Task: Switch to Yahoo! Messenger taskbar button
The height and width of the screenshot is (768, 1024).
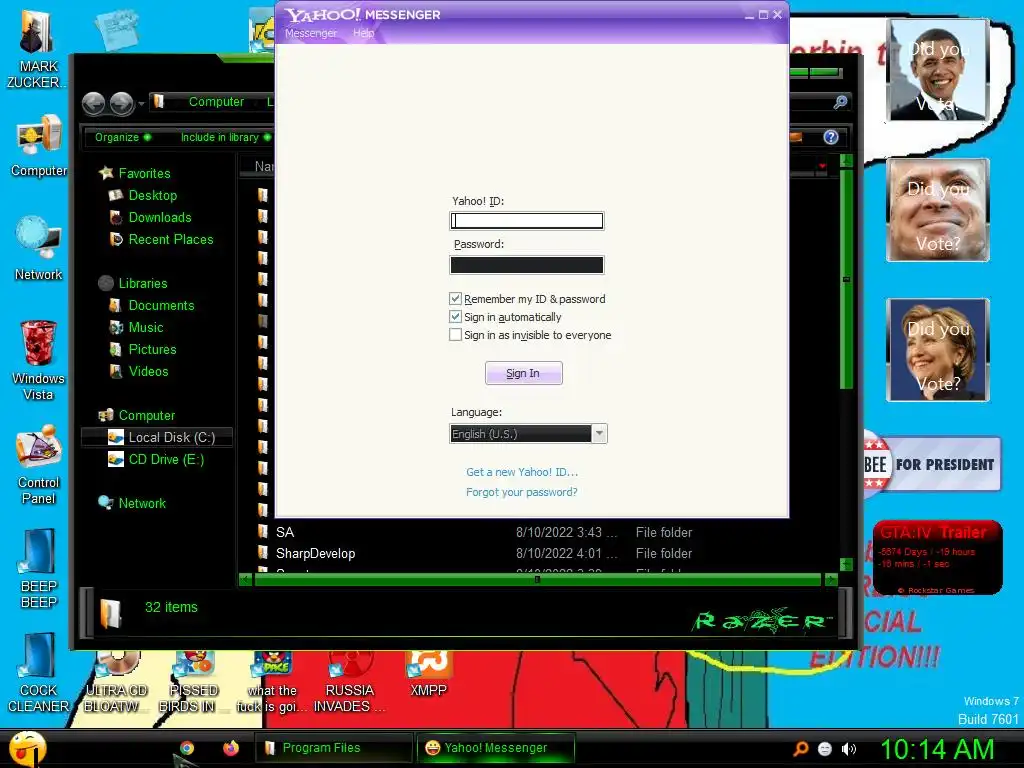Action: [x=495, y=748]
